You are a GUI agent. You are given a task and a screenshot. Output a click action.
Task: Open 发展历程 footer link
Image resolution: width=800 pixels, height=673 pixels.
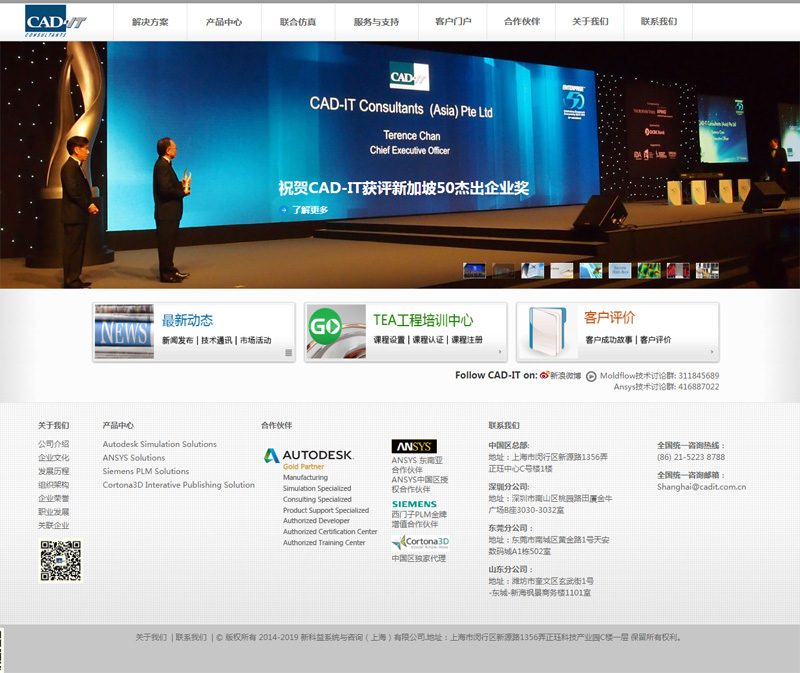[54, 471]
